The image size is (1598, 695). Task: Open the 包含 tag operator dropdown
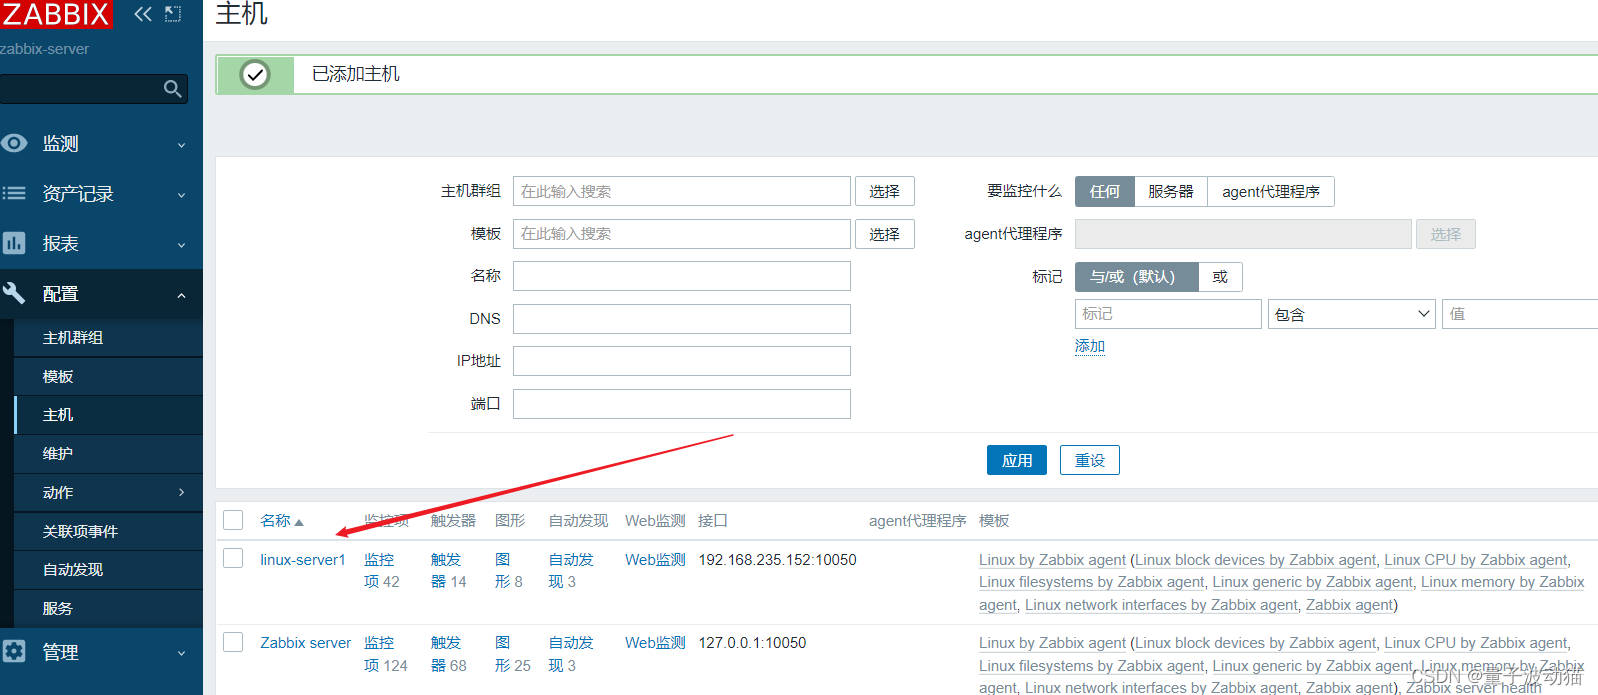tap(1352, 314)
